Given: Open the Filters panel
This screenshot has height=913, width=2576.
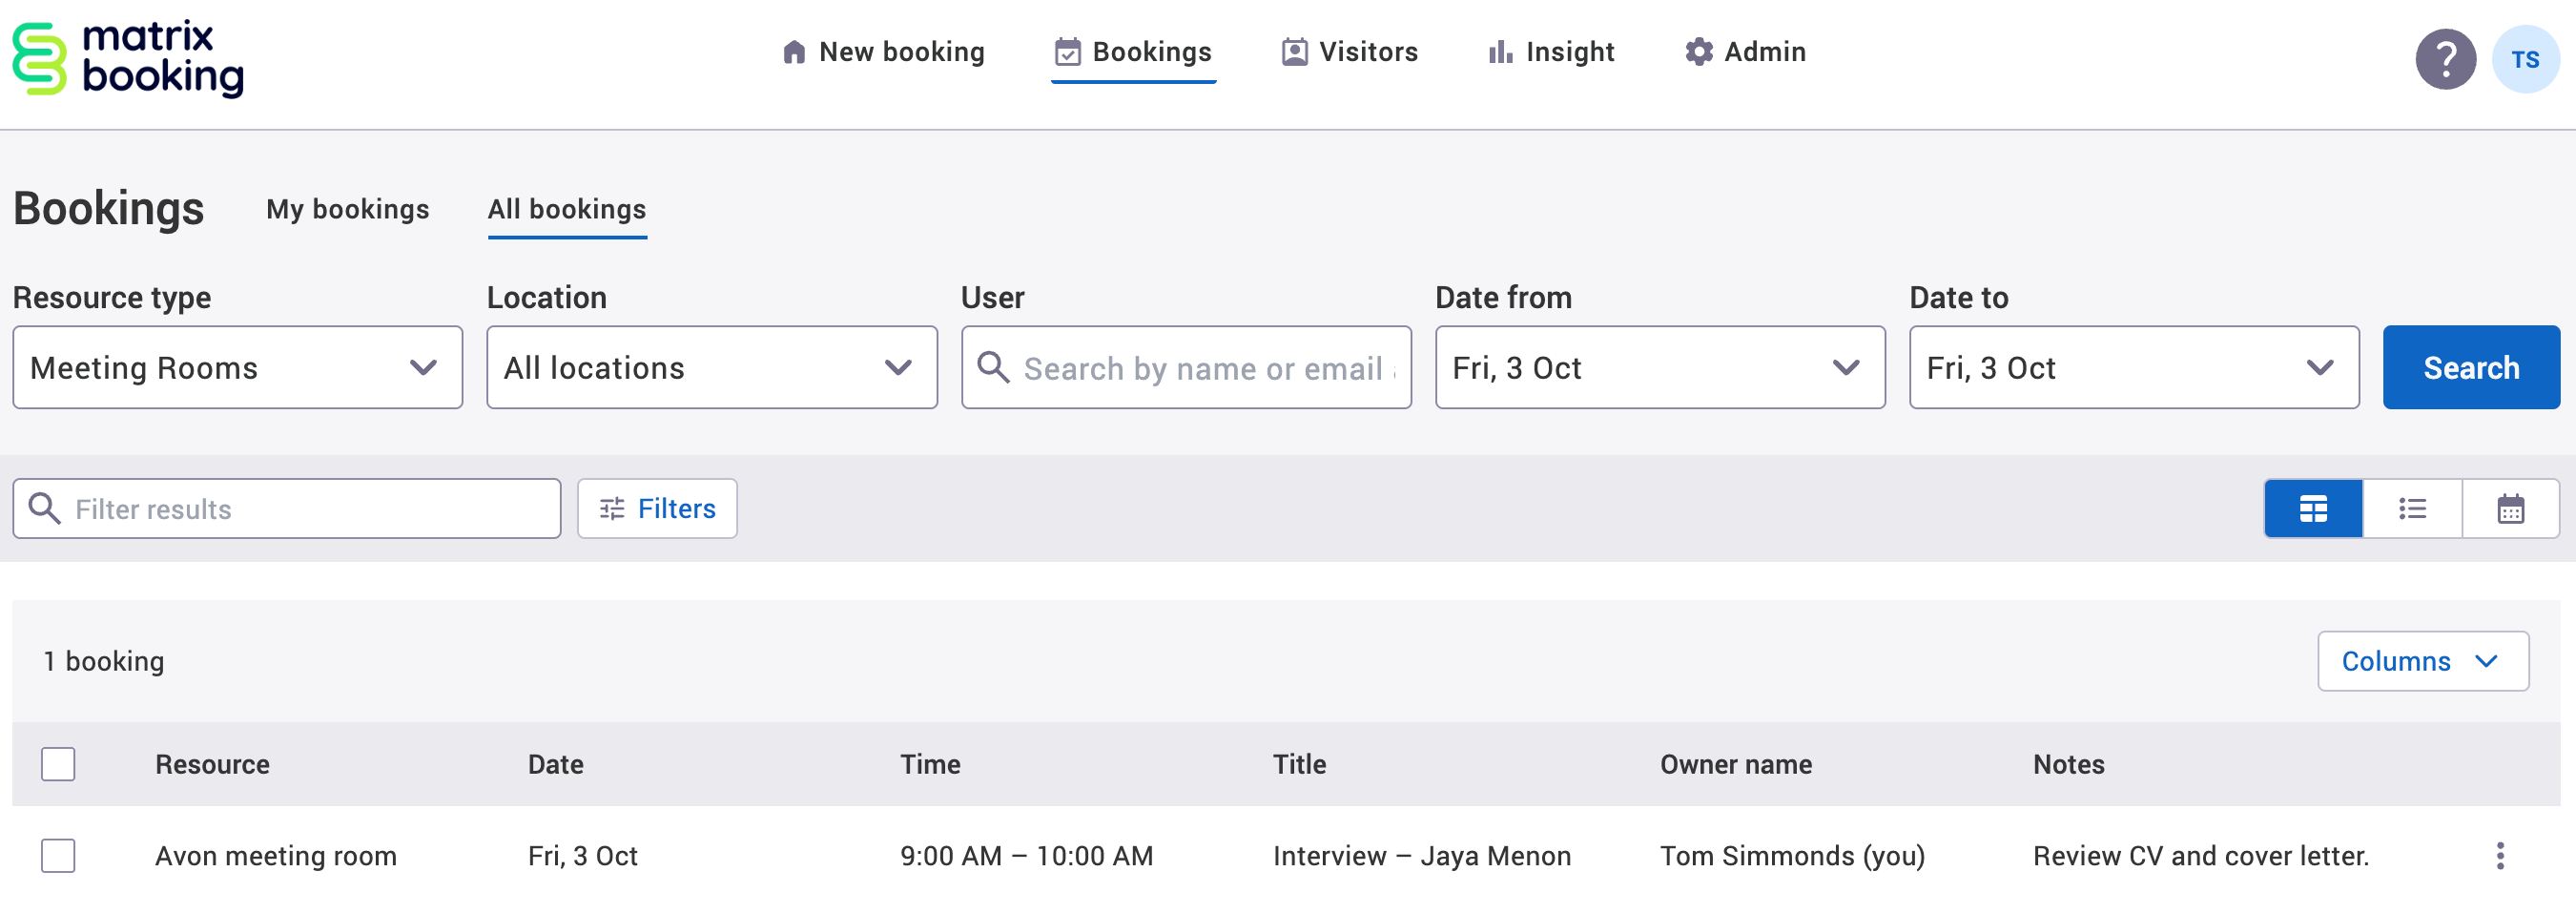Looking at the screenshot, I should 657,508.
